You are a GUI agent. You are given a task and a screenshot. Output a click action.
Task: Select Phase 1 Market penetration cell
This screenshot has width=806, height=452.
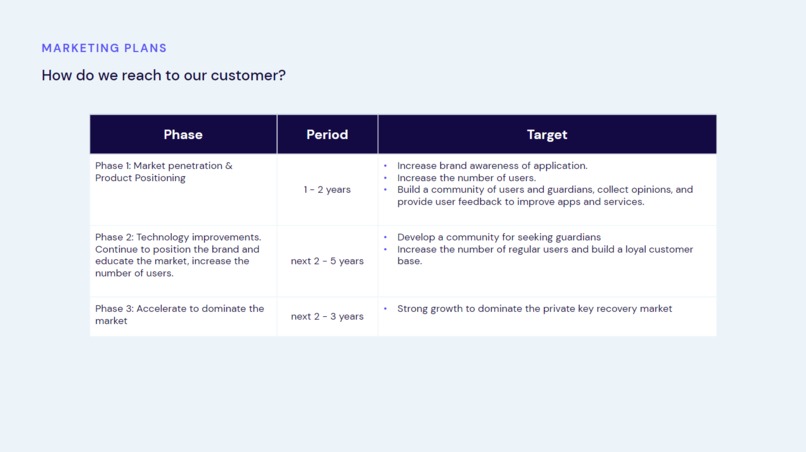tap(183, 190)
